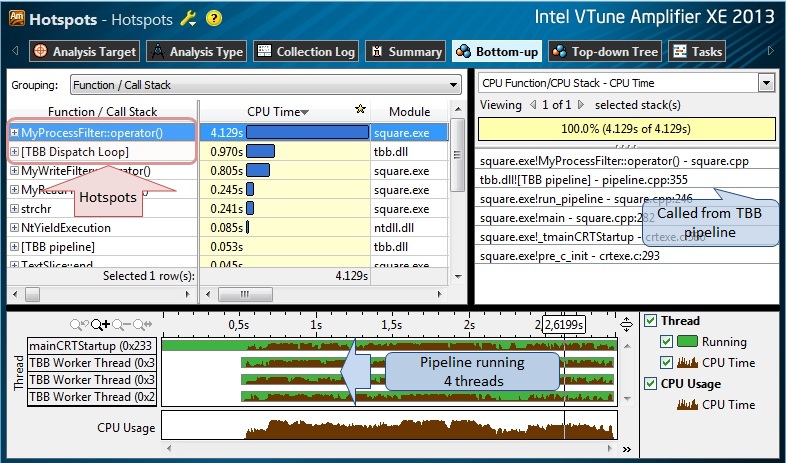Viewport: 786px width, 463px height.
Task: Toggle the Running checkbox in legend
Action: pyautogui.click(x=666, y=342)
